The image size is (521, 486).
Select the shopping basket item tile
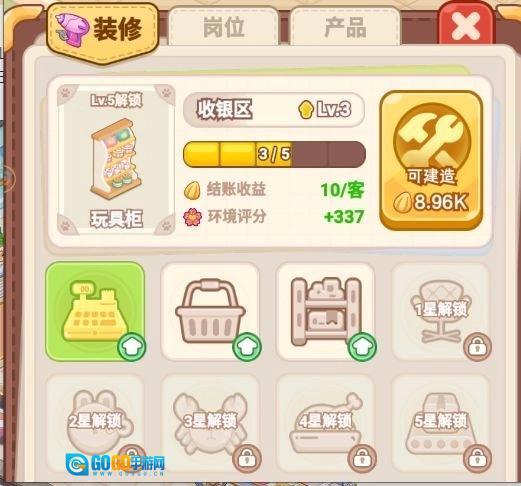pos(210,311)
